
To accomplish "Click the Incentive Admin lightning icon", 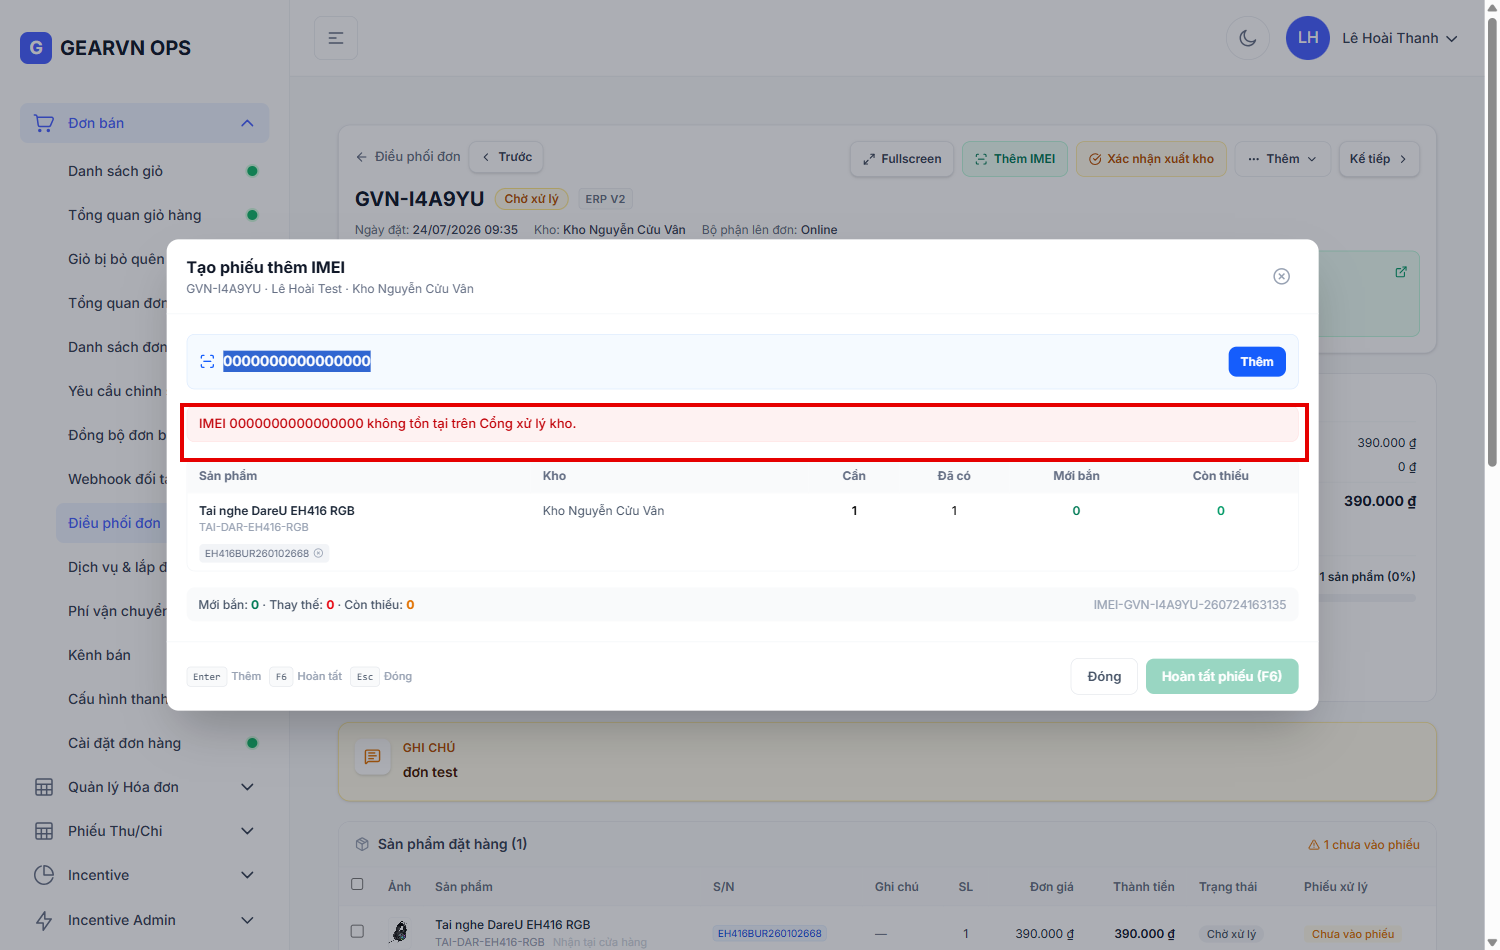I will [x=44, y=920].
